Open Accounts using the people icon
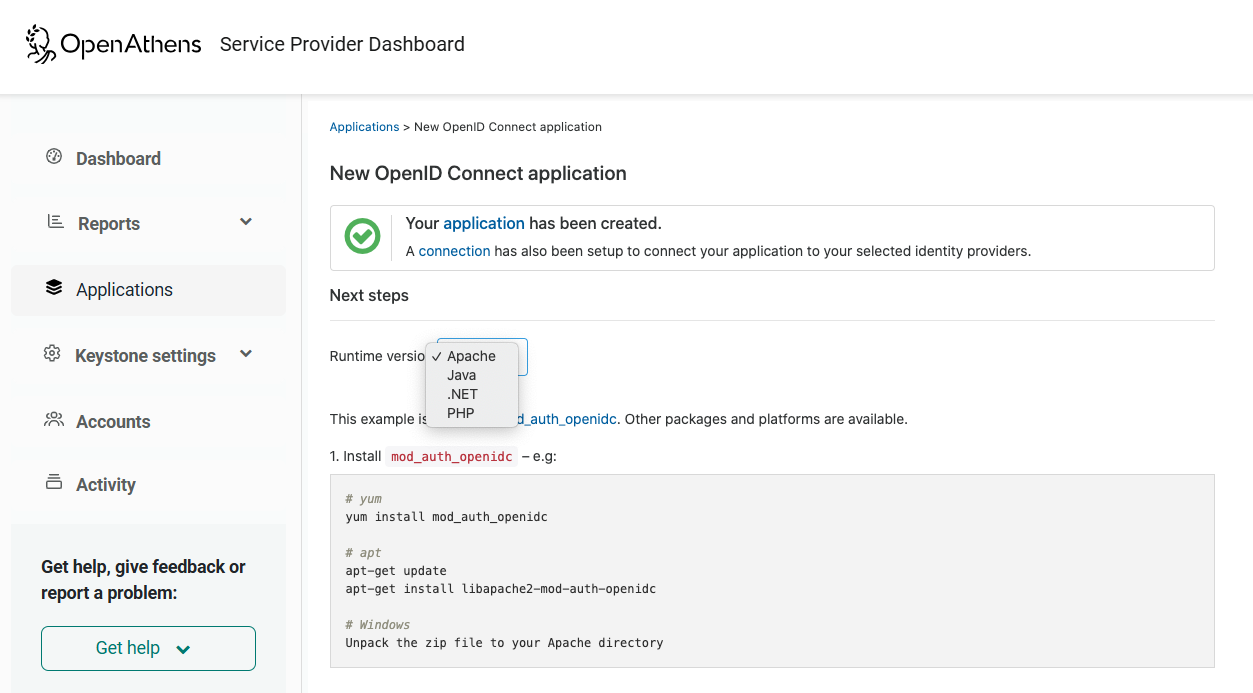The height and width of the screenshot is (693, 1253). (x=53, y=420)
